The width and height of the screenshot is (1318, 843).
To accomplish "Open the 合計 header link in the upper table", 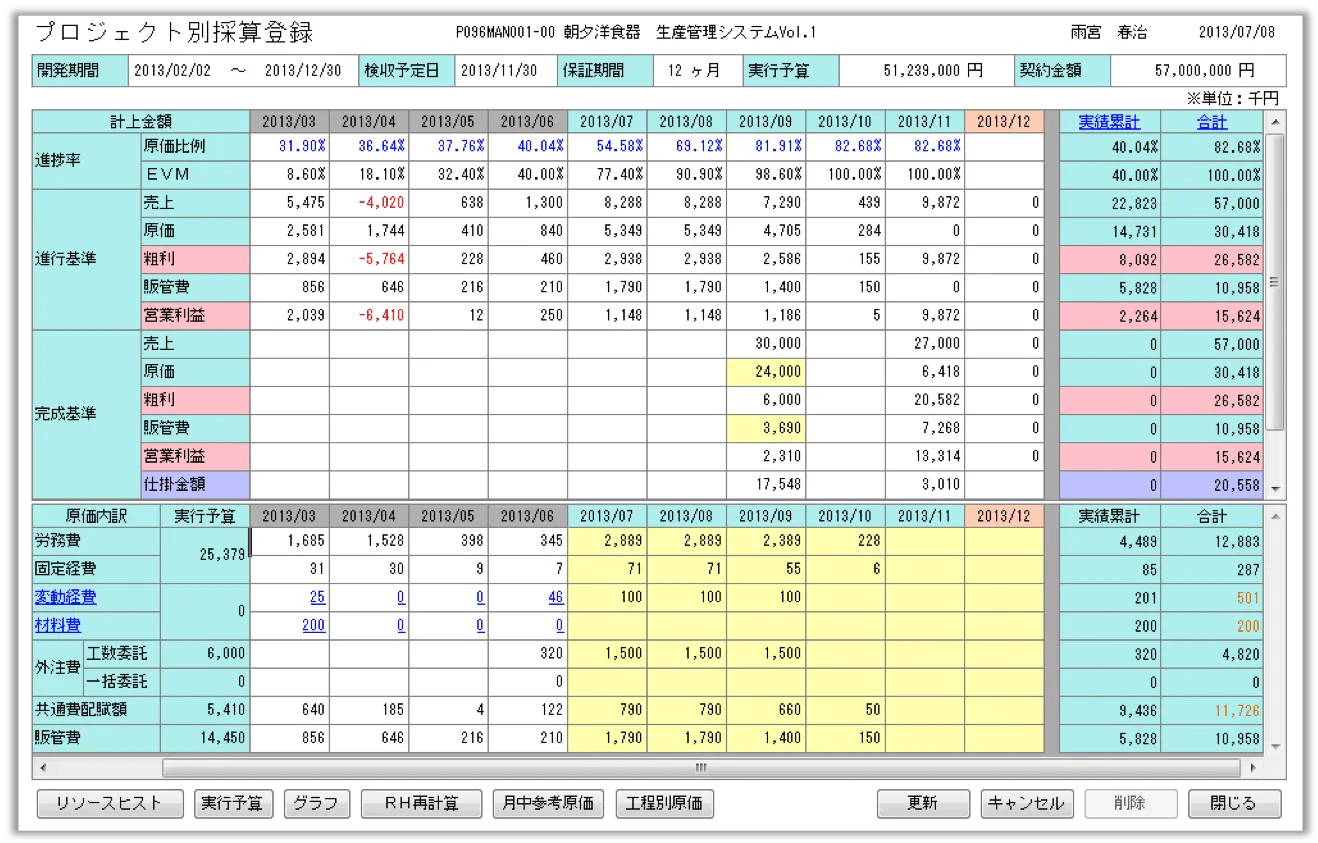I will pos(1212,122).
